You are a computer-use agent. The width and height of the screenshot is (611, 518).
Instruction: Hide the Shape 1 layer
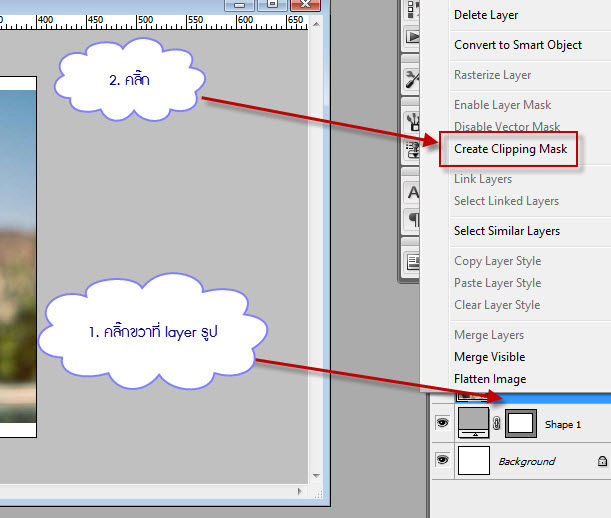click(x=442, y=423)
